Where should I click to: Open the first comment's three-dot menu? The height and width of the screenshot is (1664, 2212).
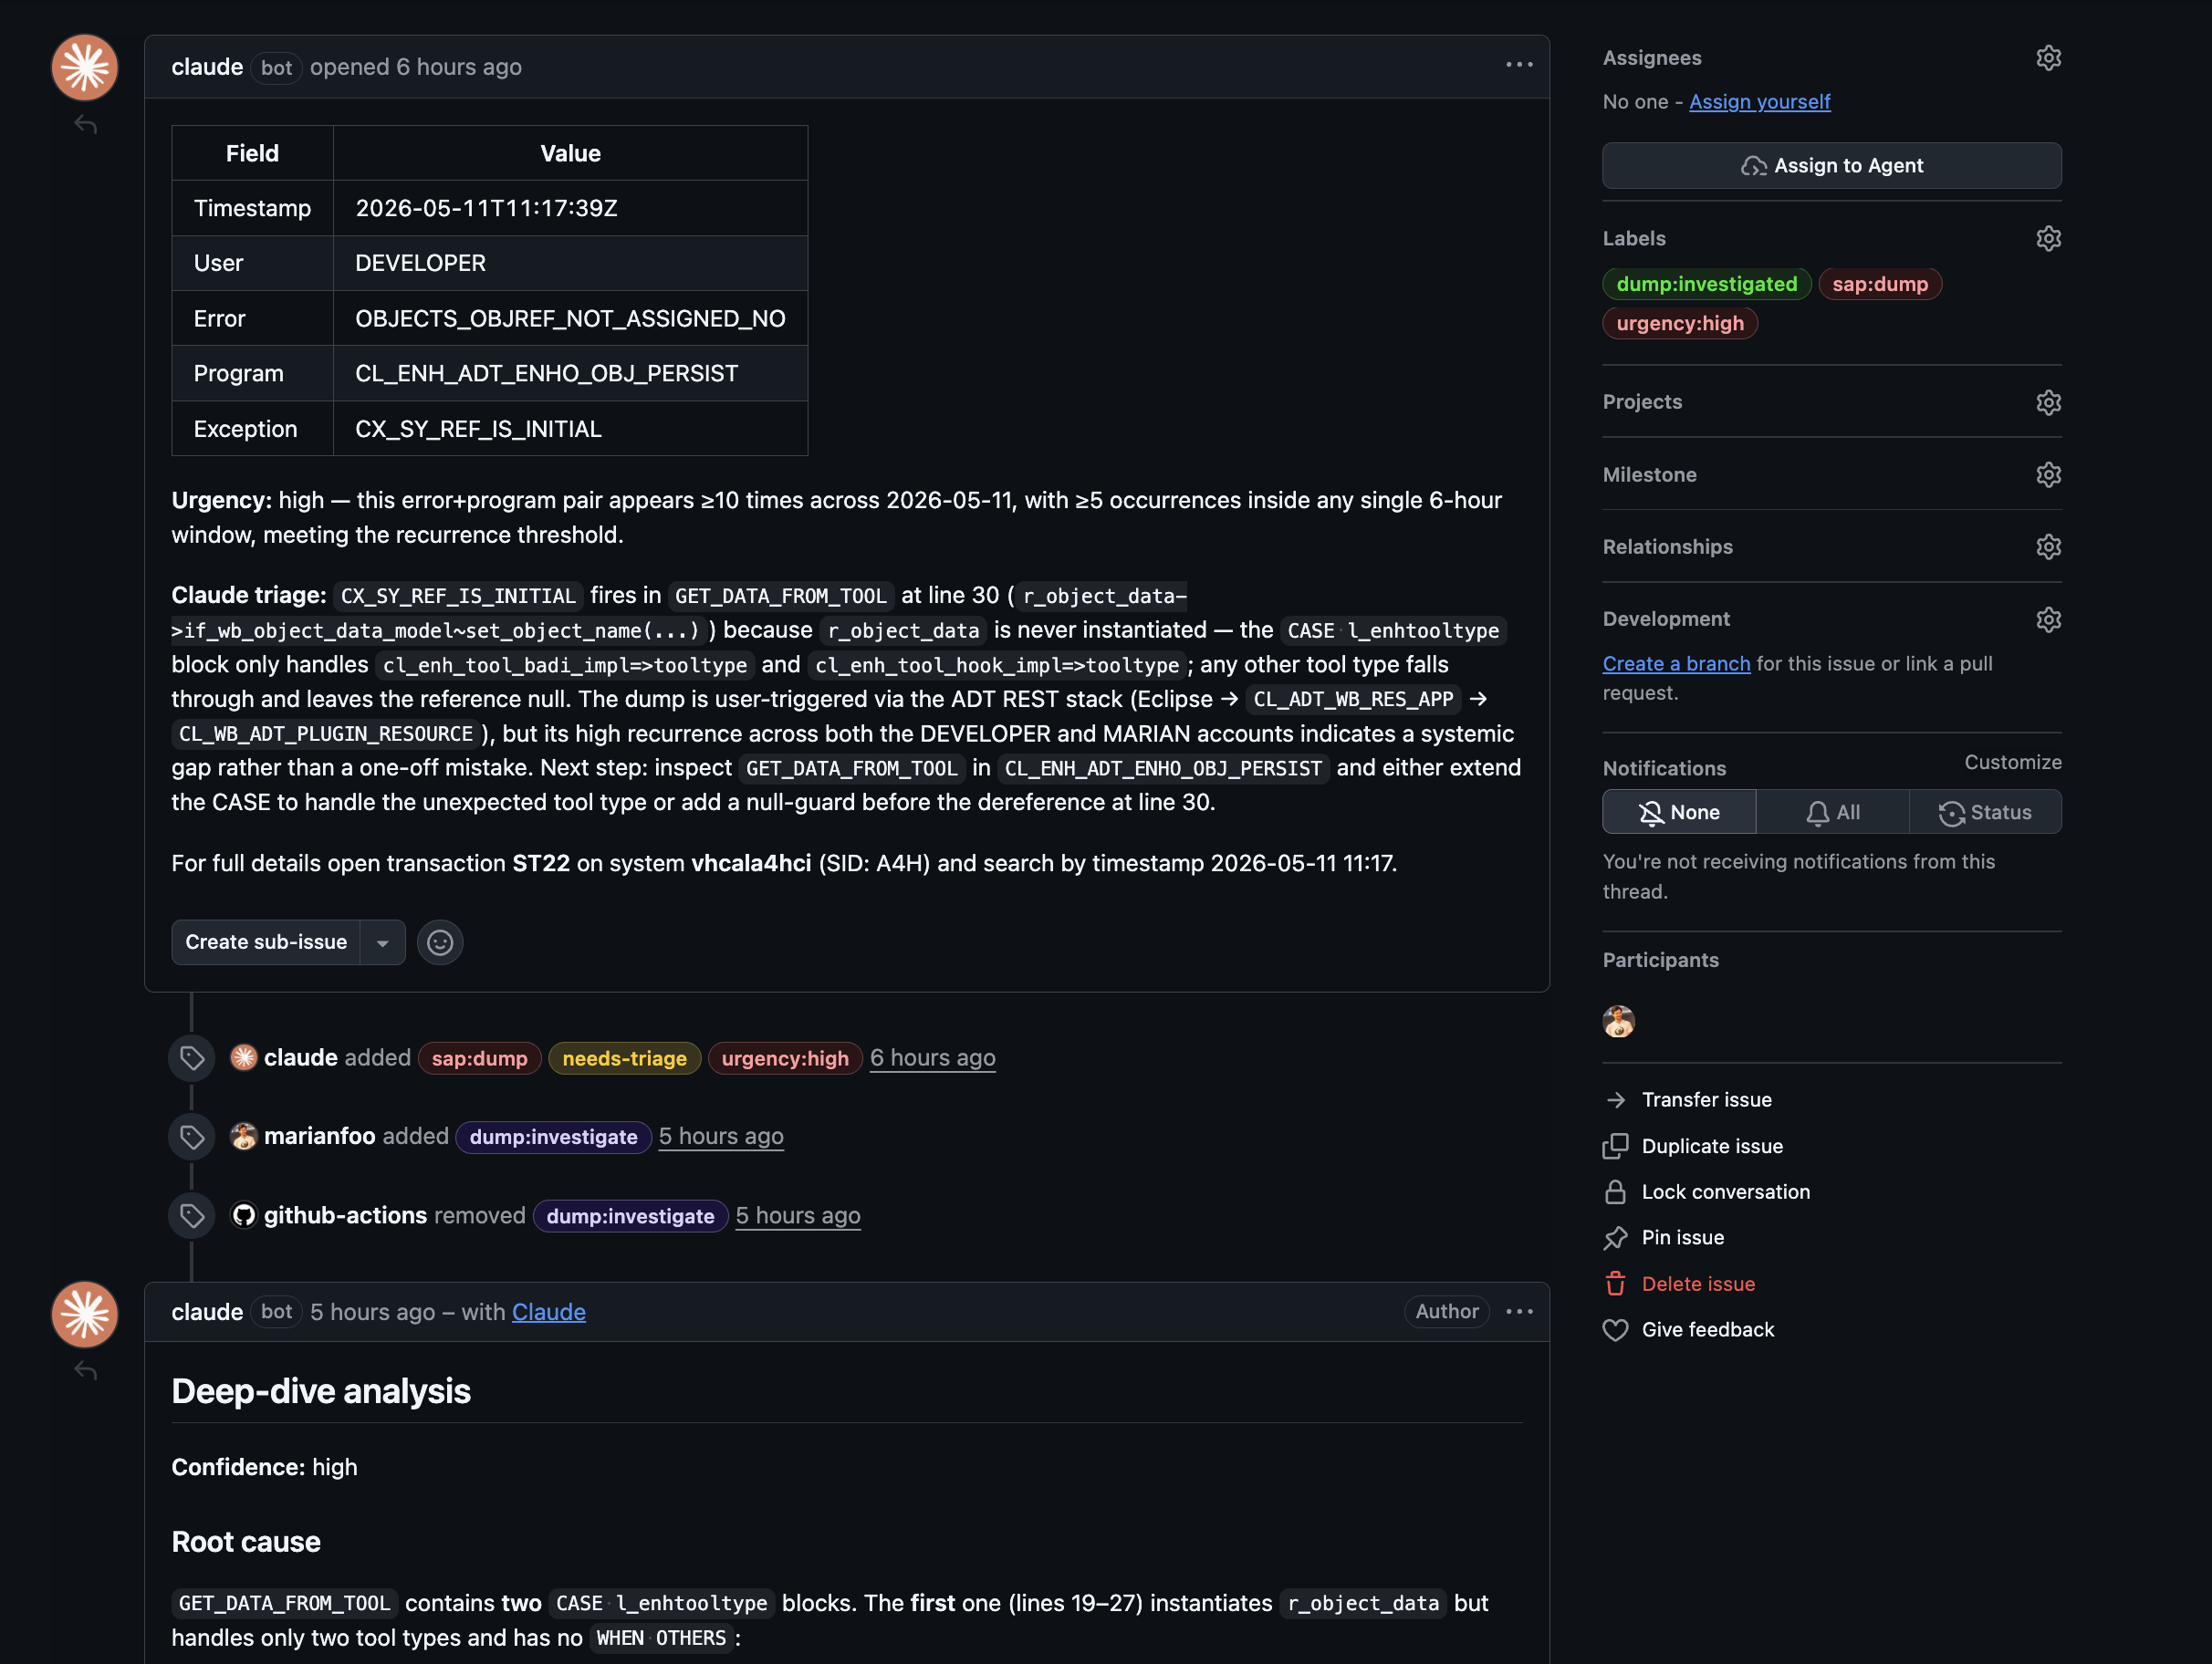click(1519, 65)
